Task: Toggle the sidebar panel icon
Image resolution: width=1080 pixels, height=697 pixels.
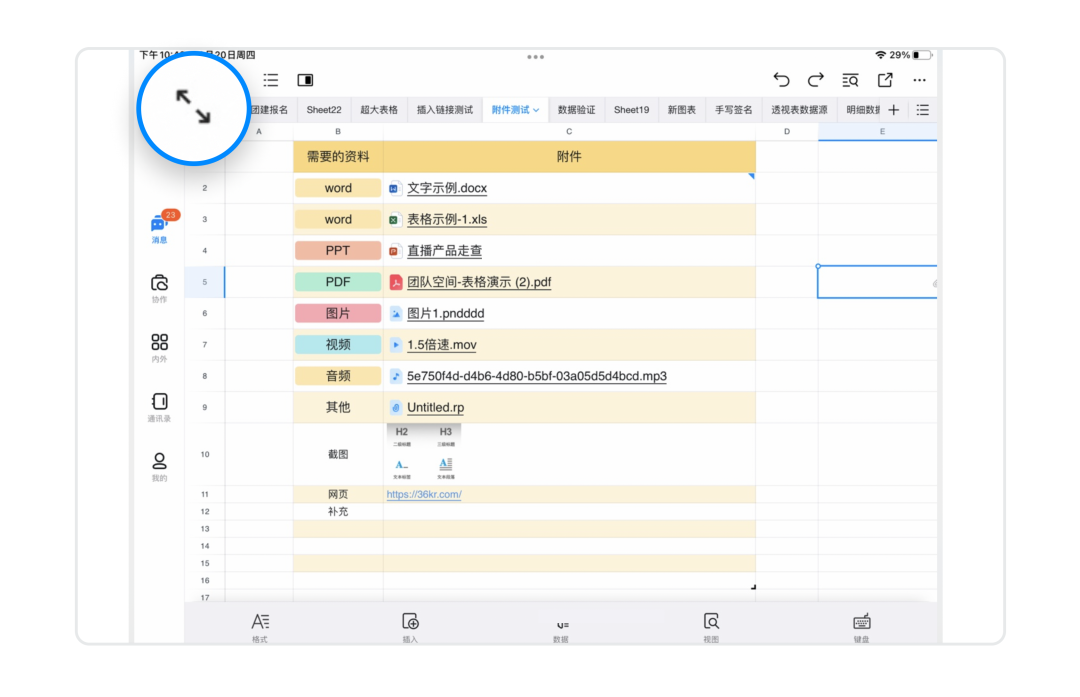Action: tap(305, 80)
